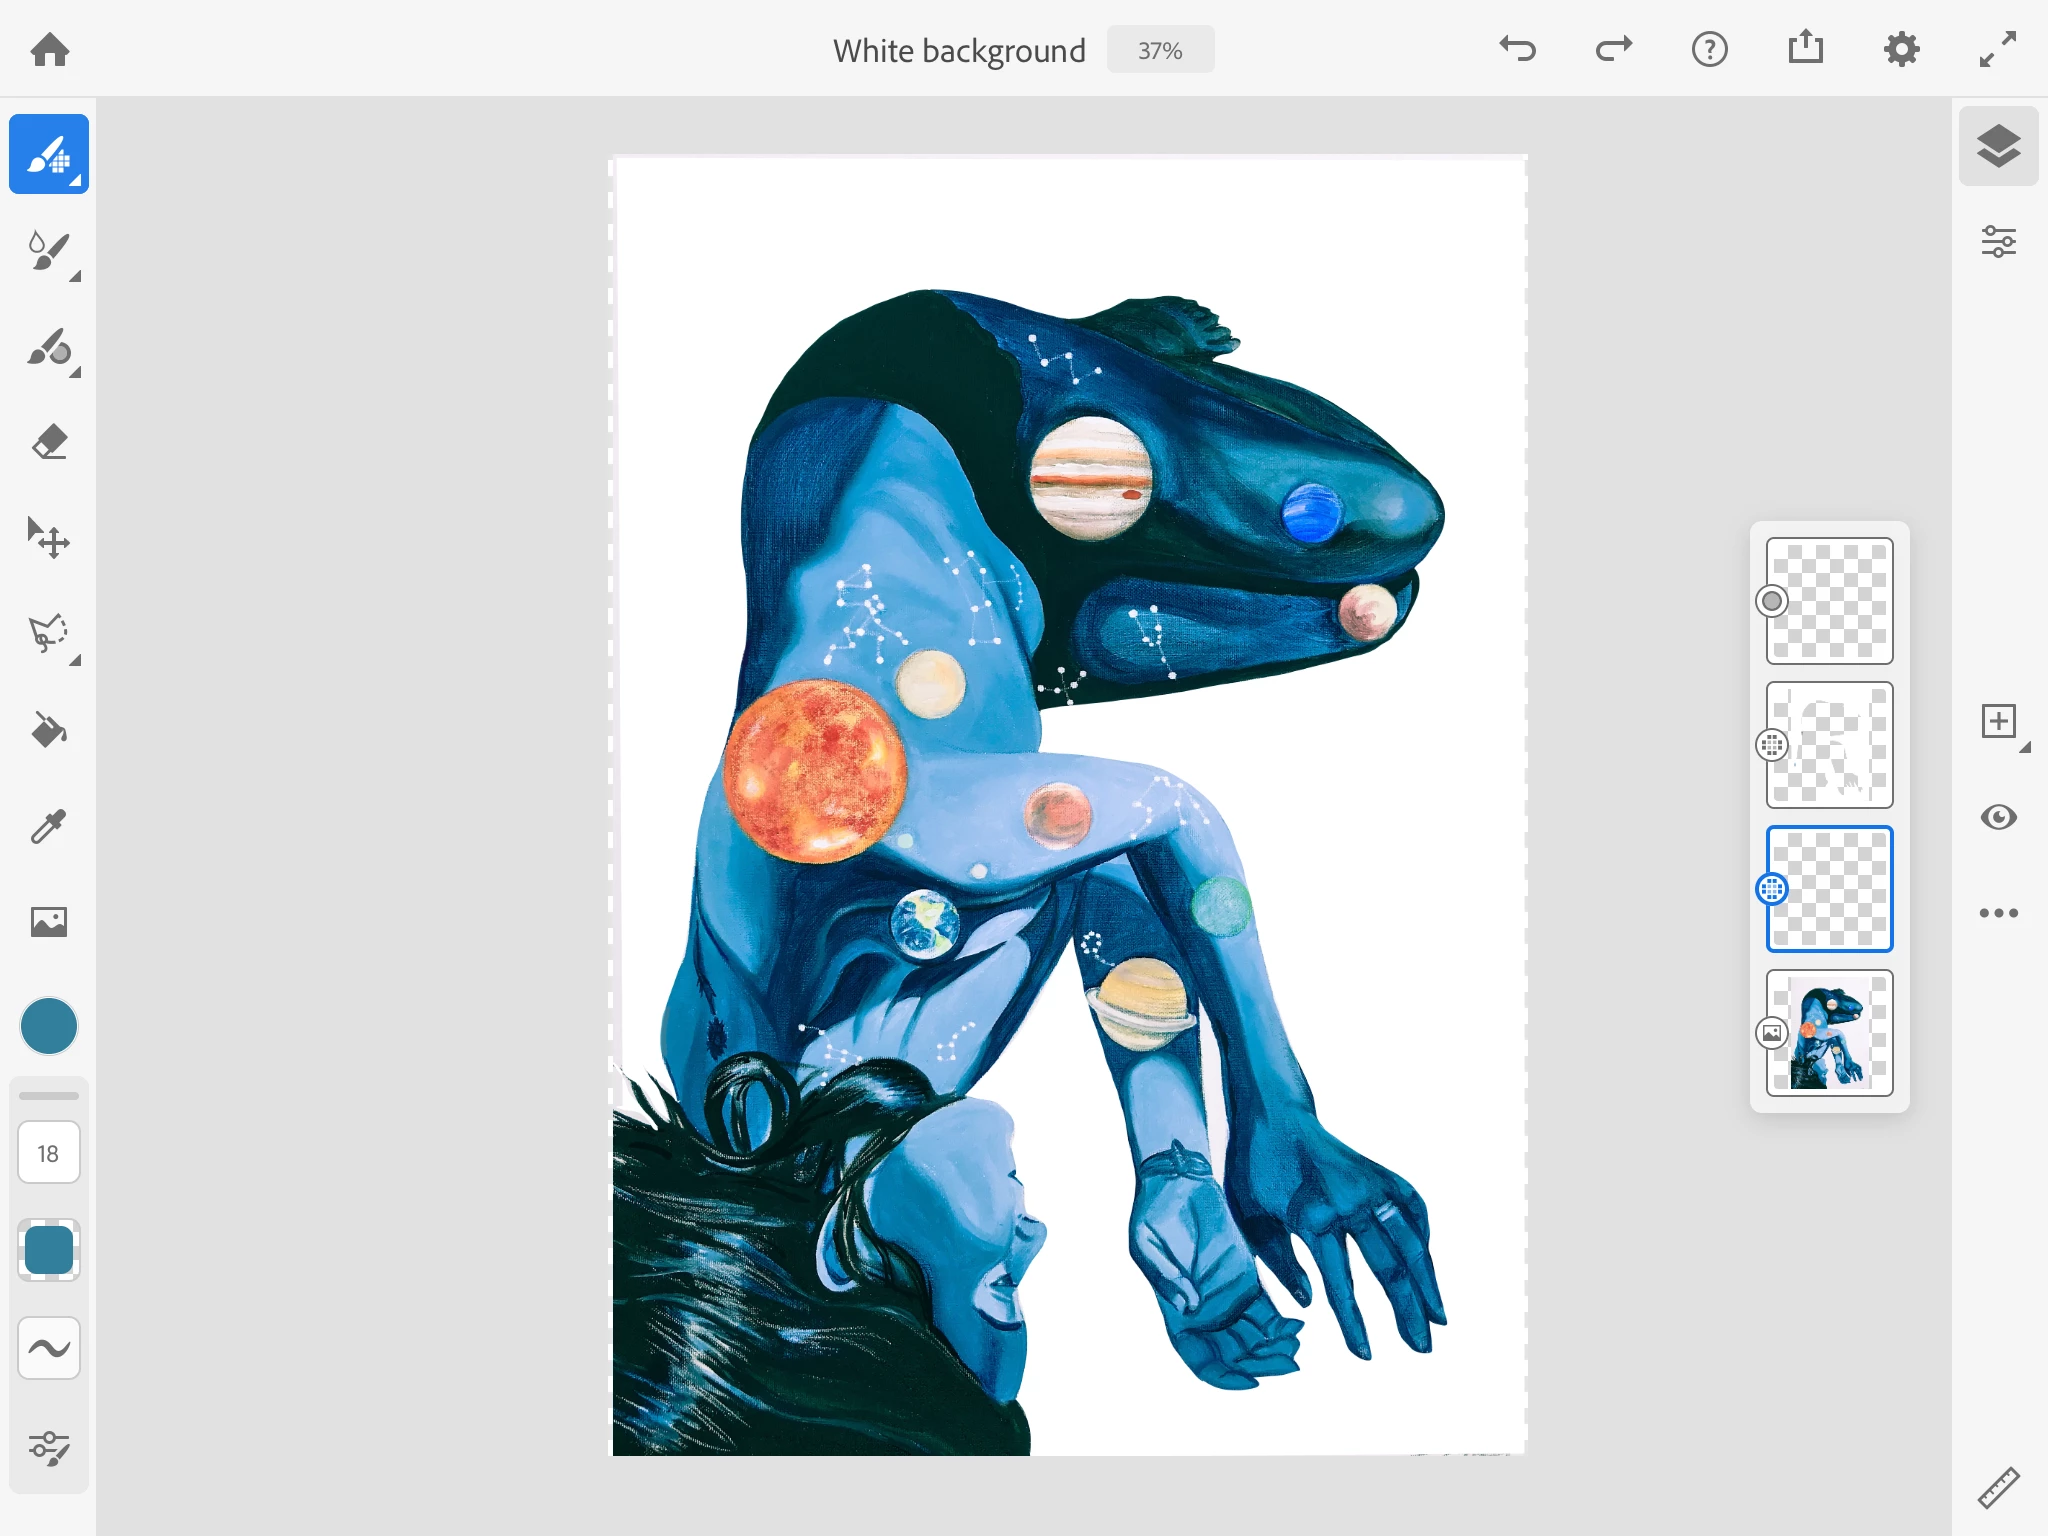Open the 37% zoom level button

coord(1160,50)
